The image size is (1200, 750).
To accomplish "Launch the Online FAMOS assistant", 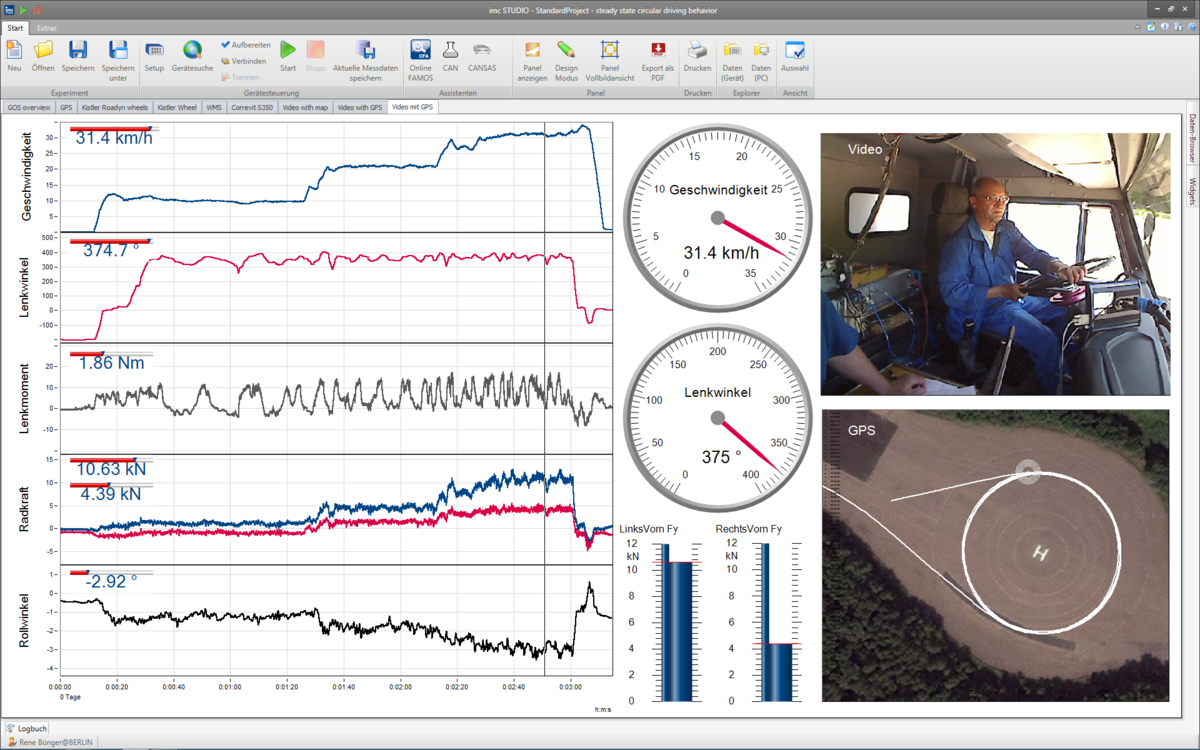I will pyautogui.click(x=420, y=57).
